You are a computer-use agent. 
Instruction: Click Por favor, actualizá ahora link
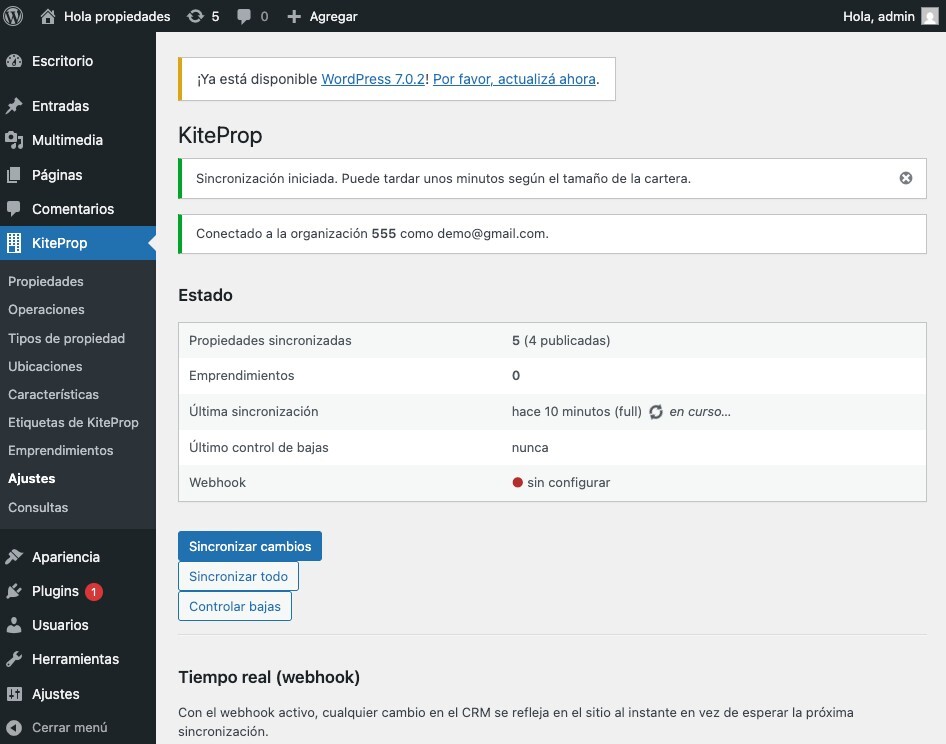[x=515, y=79]
